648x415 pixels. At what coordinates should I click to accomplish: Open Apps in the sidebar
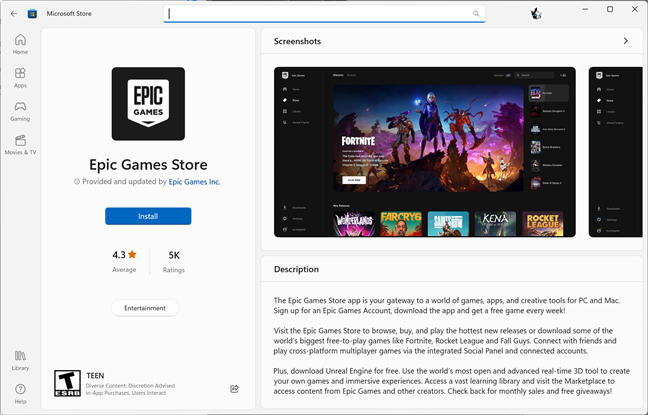pos(20,78)
